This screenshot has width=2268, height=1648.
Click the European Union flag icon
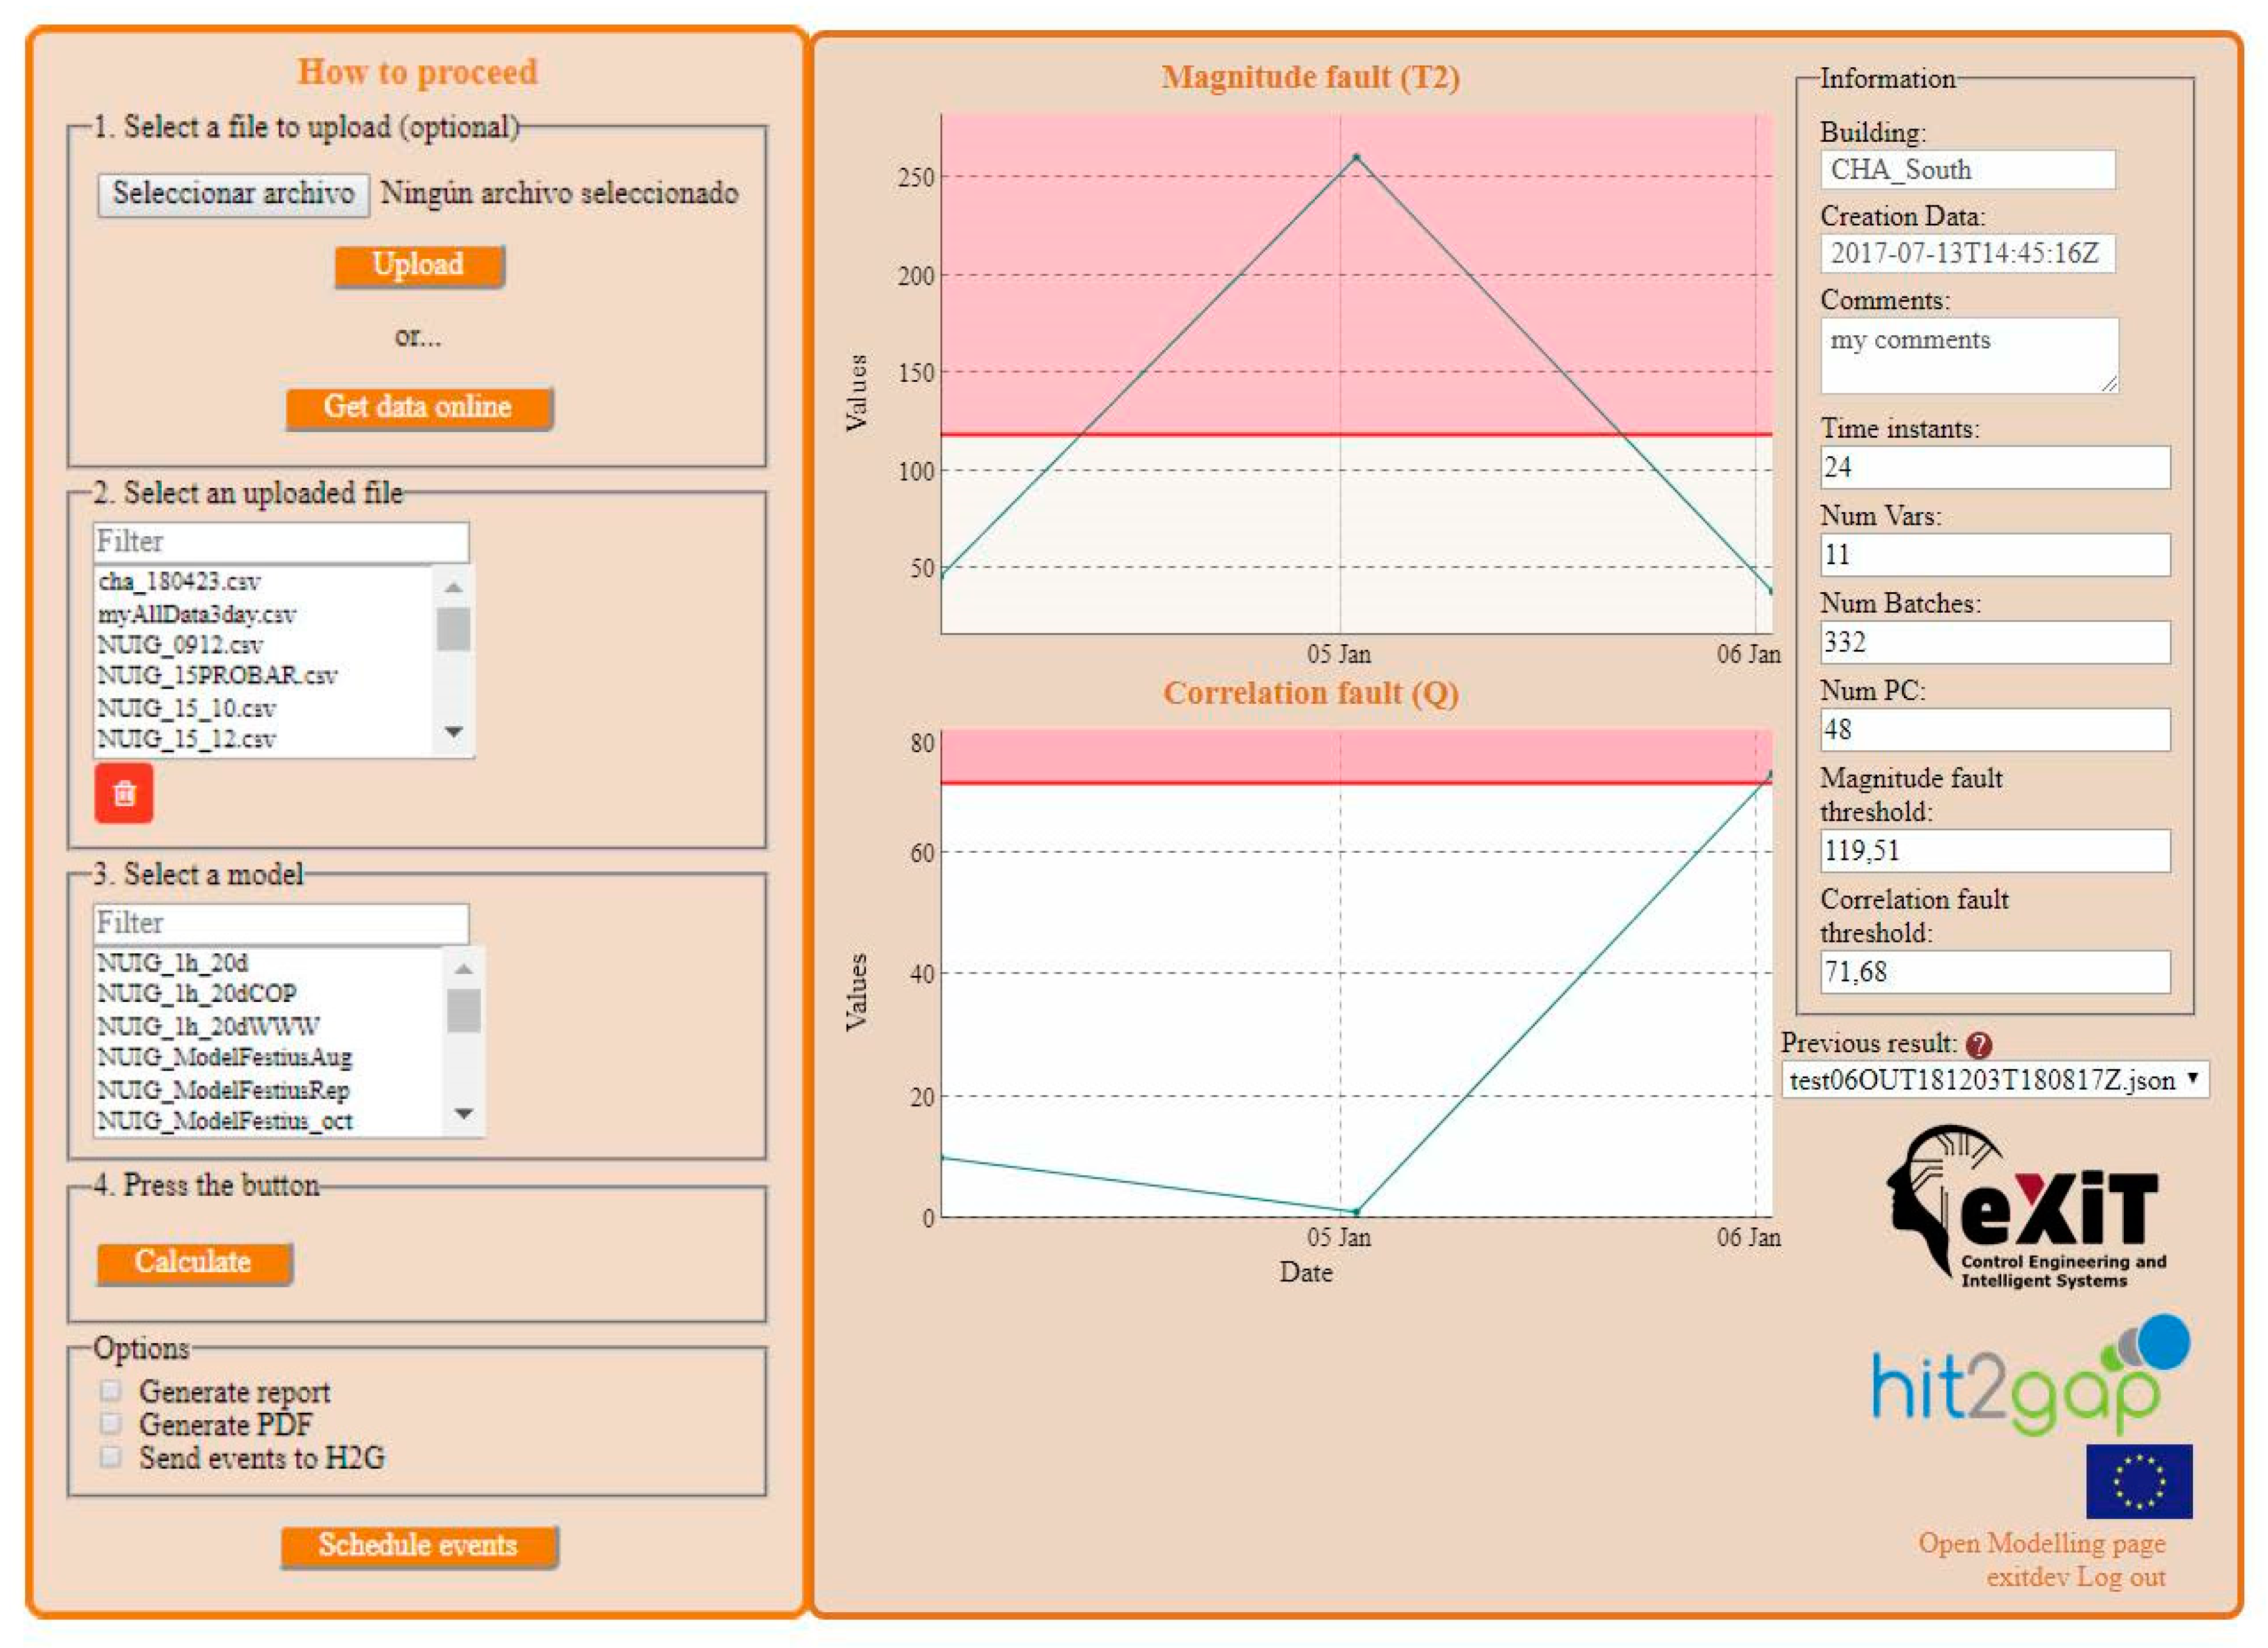[2138, 1481]
